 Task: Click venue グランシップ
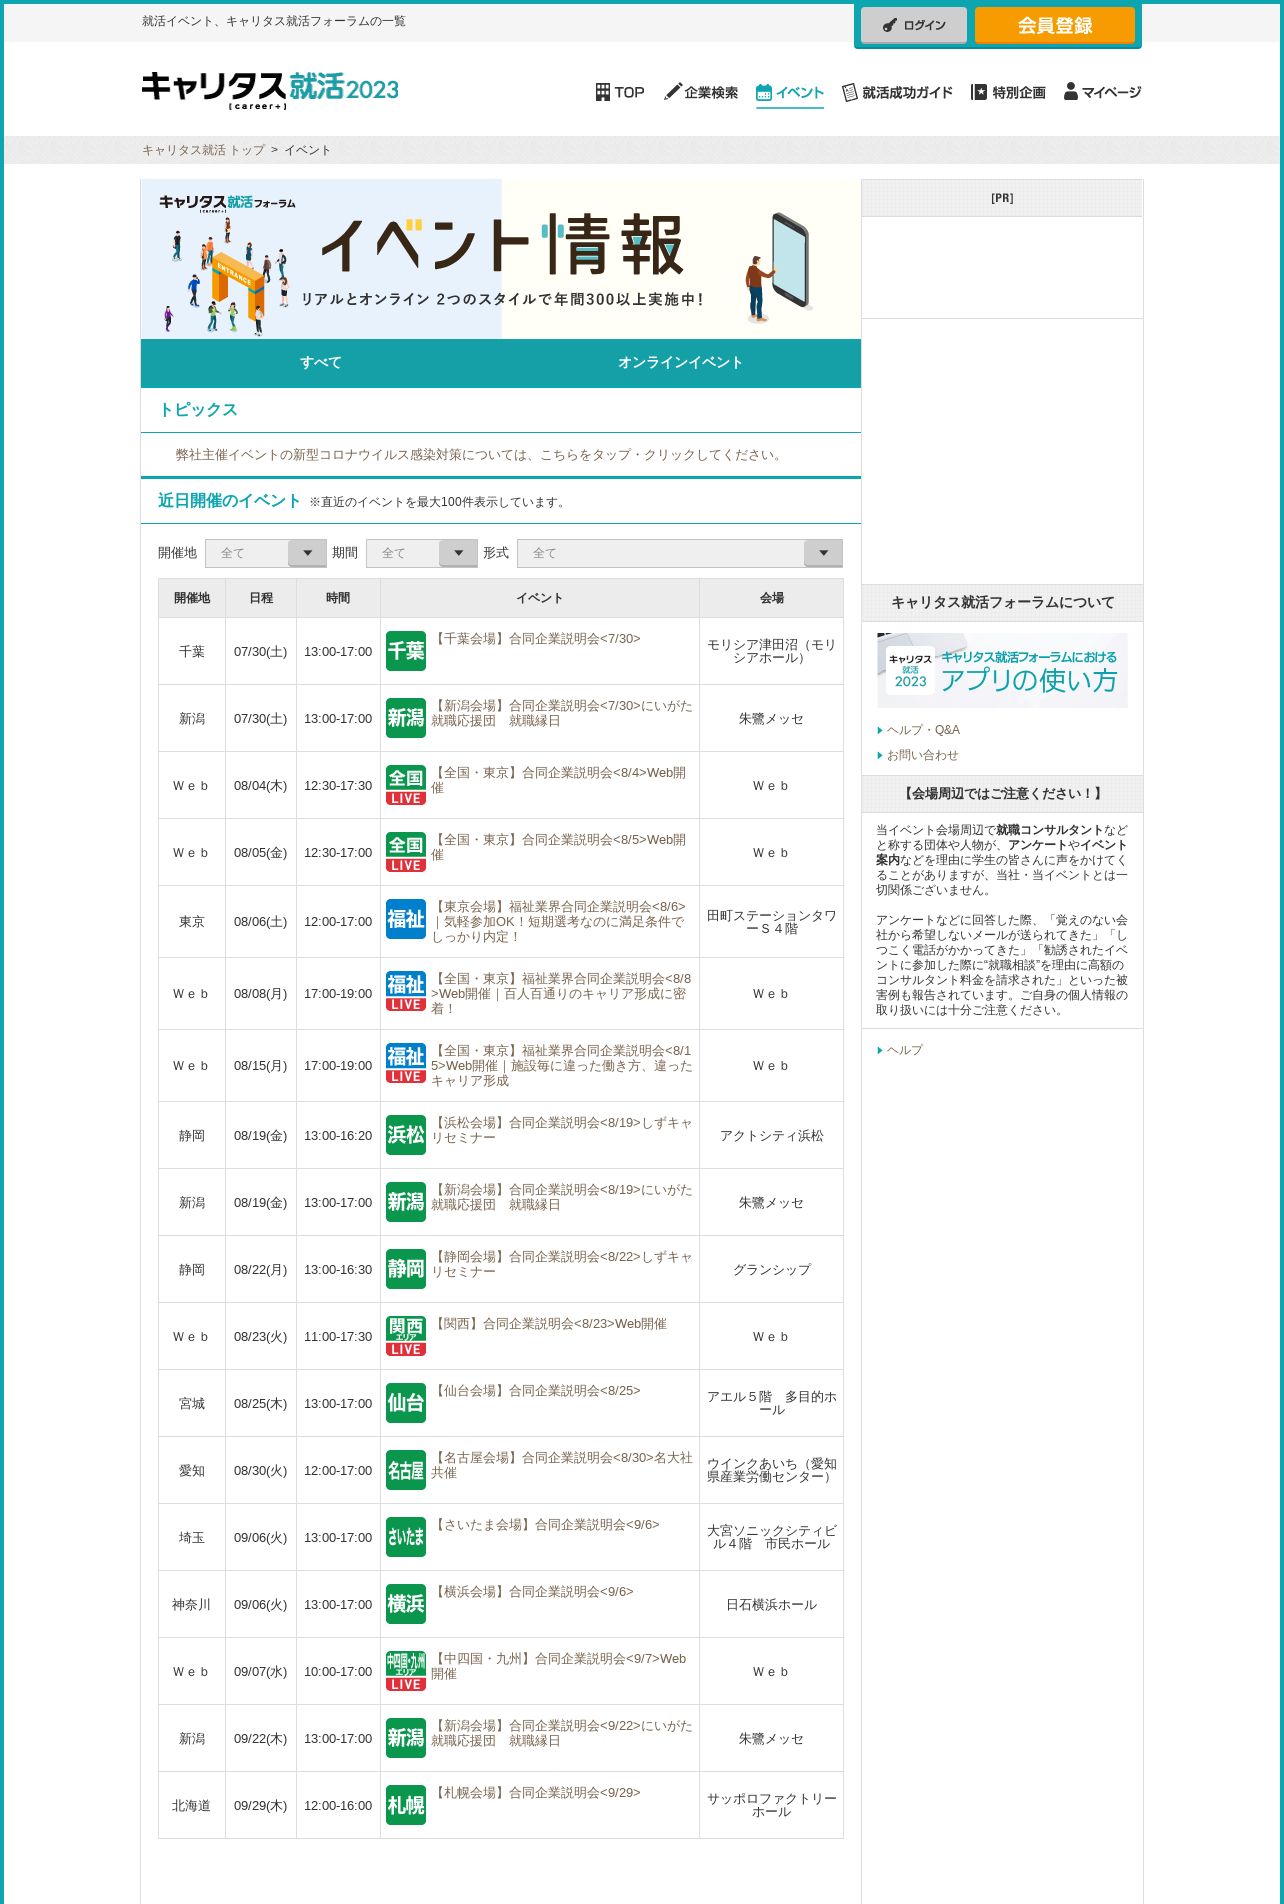point(771,1270)
